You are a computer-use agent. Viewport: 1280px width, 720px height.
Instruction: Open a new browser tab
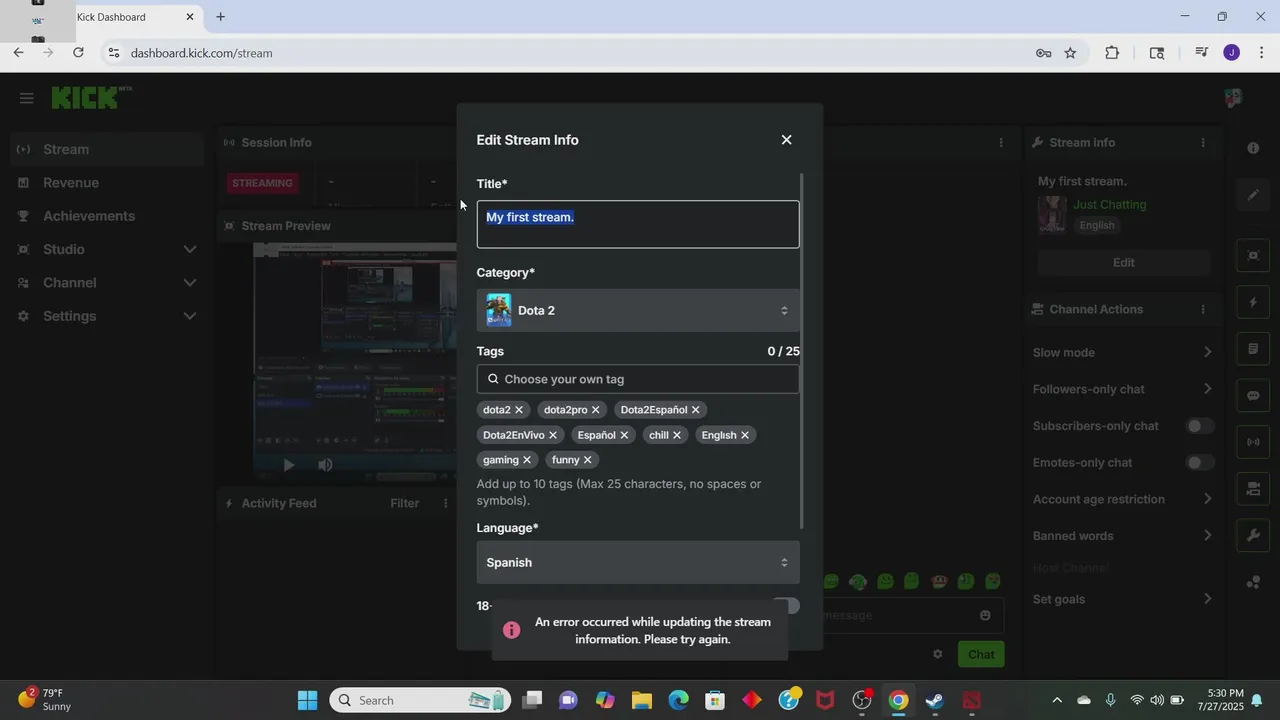coord(220,17)
